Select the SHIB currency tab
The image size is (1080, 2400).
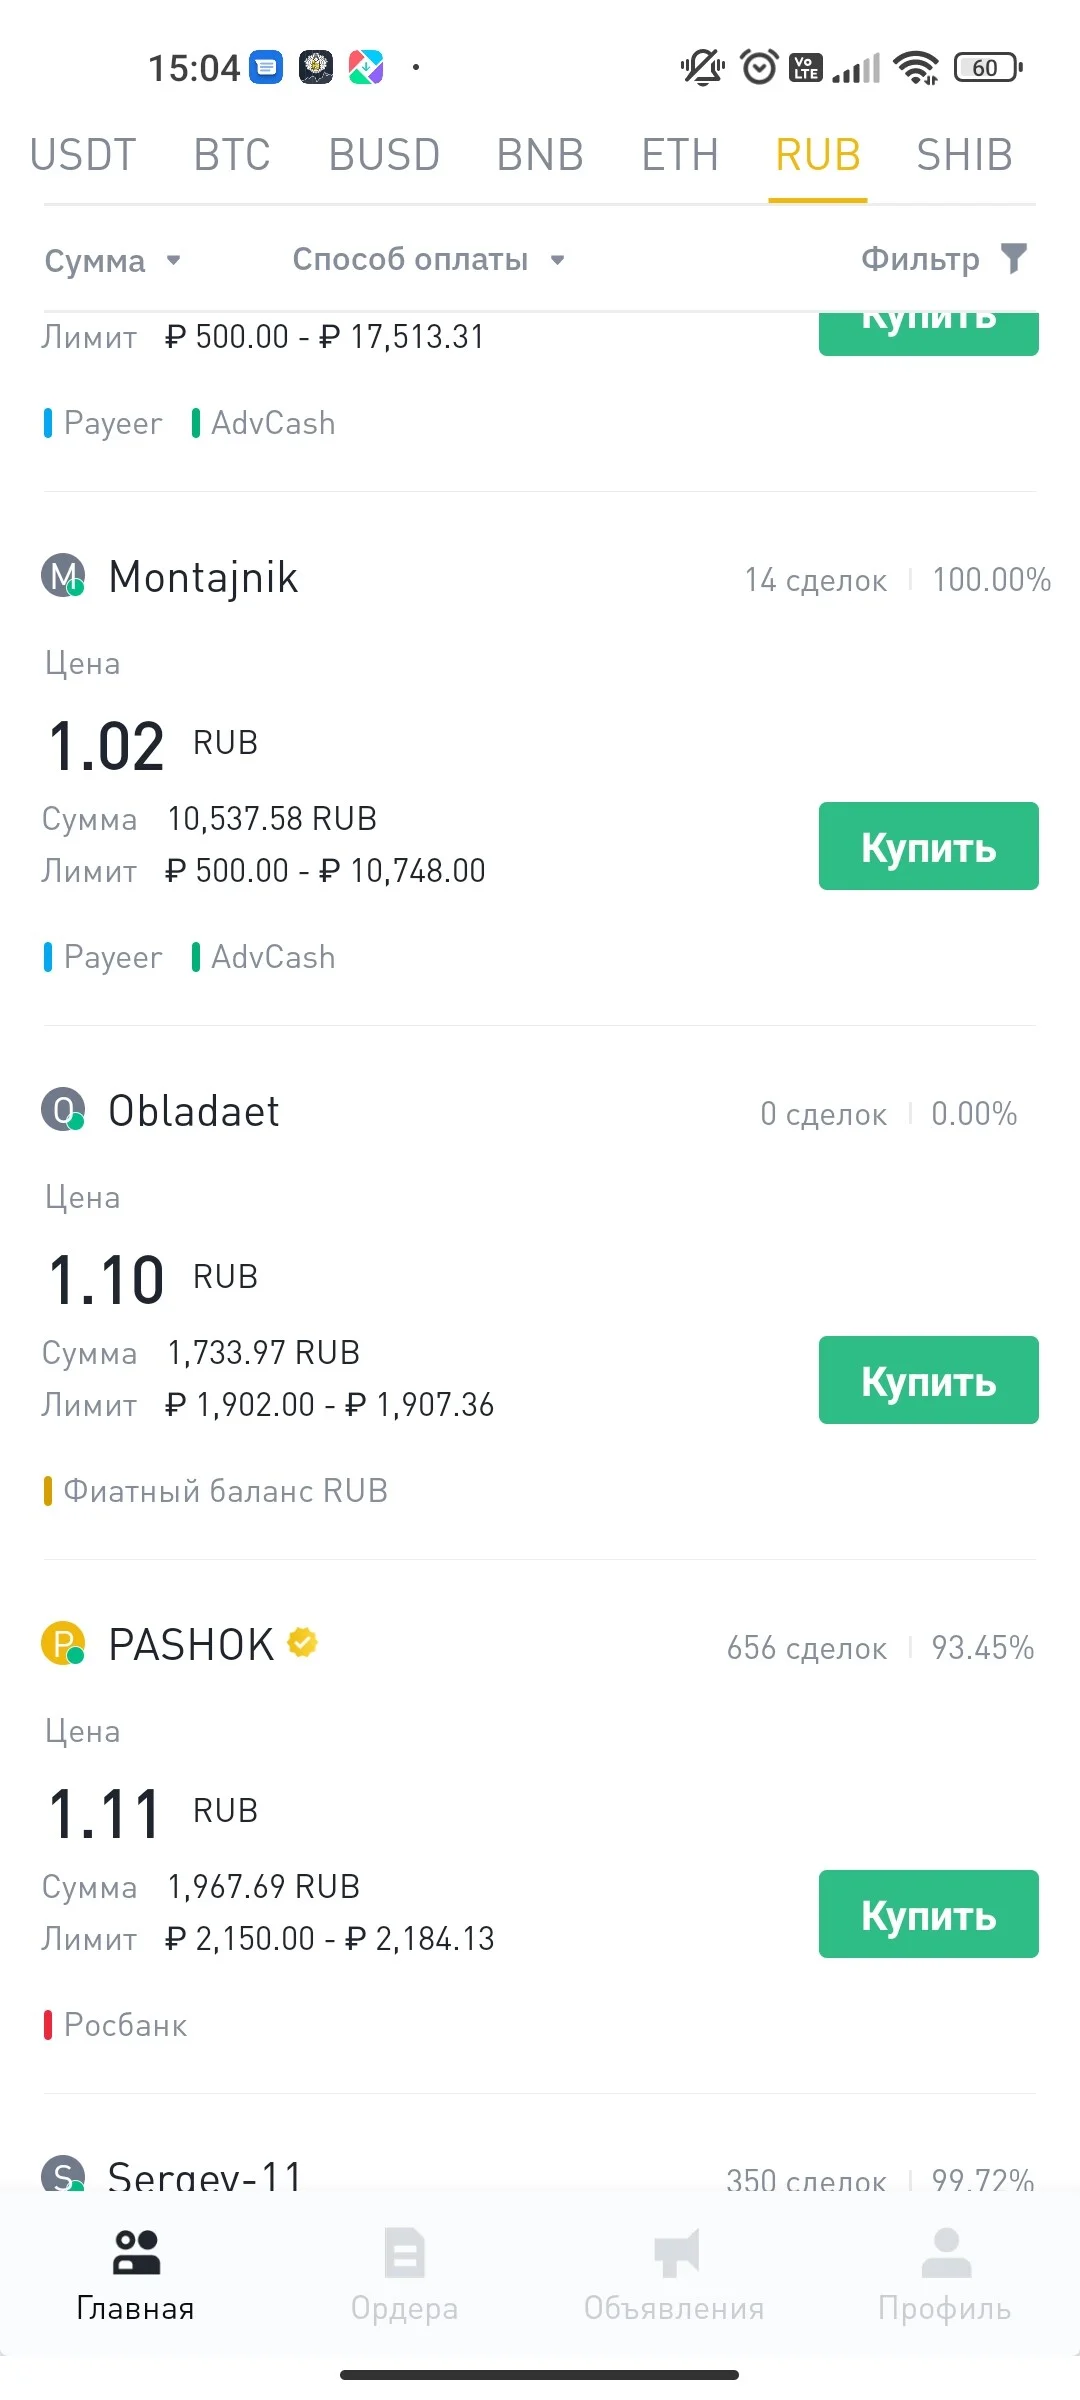pyautogui.click(x=964, y=155)
